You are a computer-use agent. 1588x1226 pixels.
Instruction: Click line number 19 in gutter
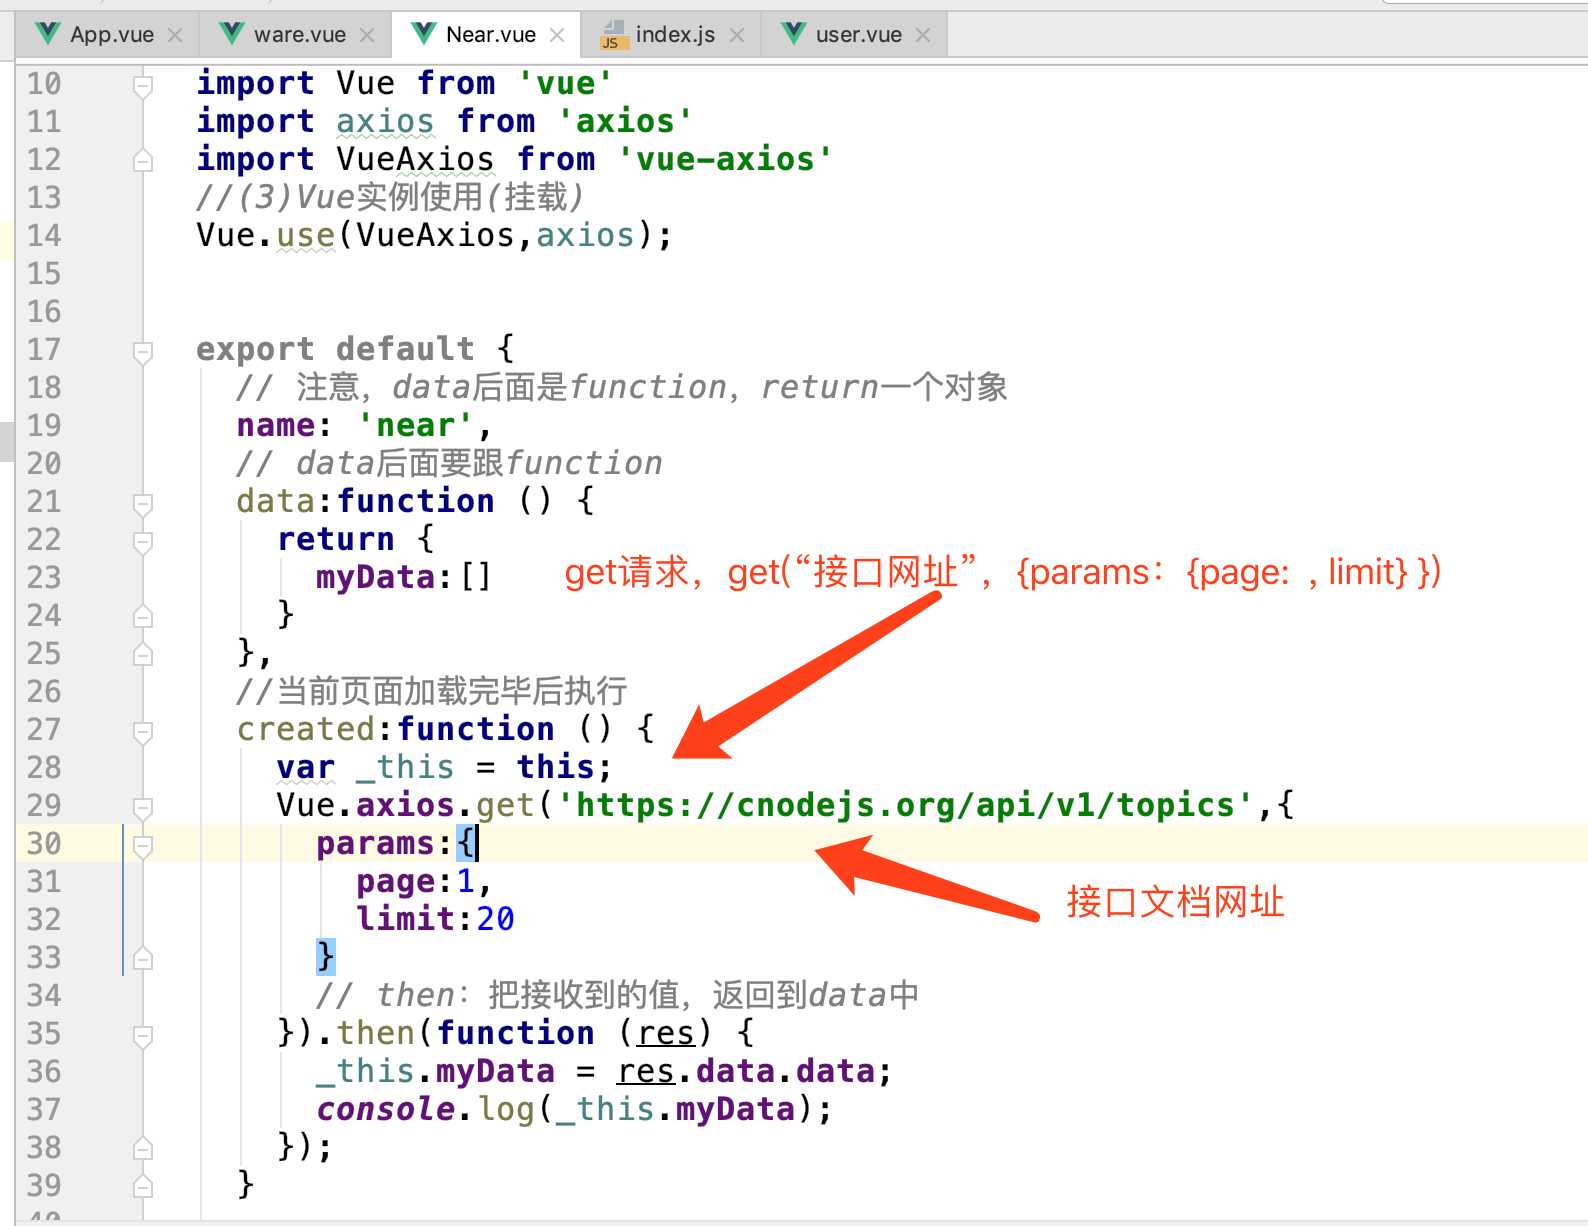point(44,426)
